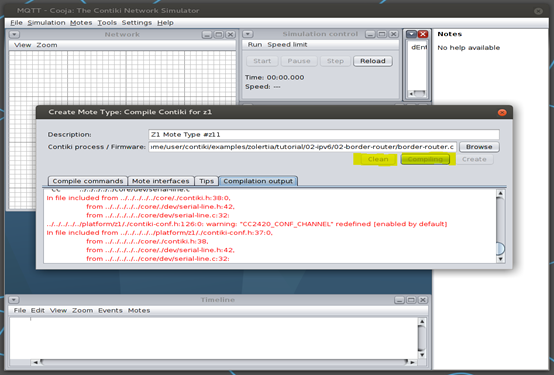
Task: Maximize the Simulation control panel
Action: pos(382,34)
